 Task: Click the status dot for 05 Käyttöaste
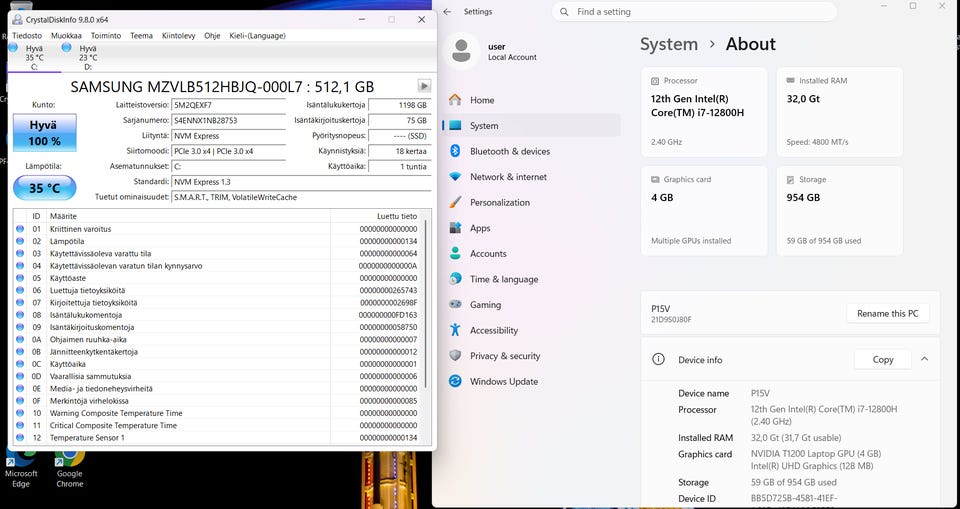(20, 278)
